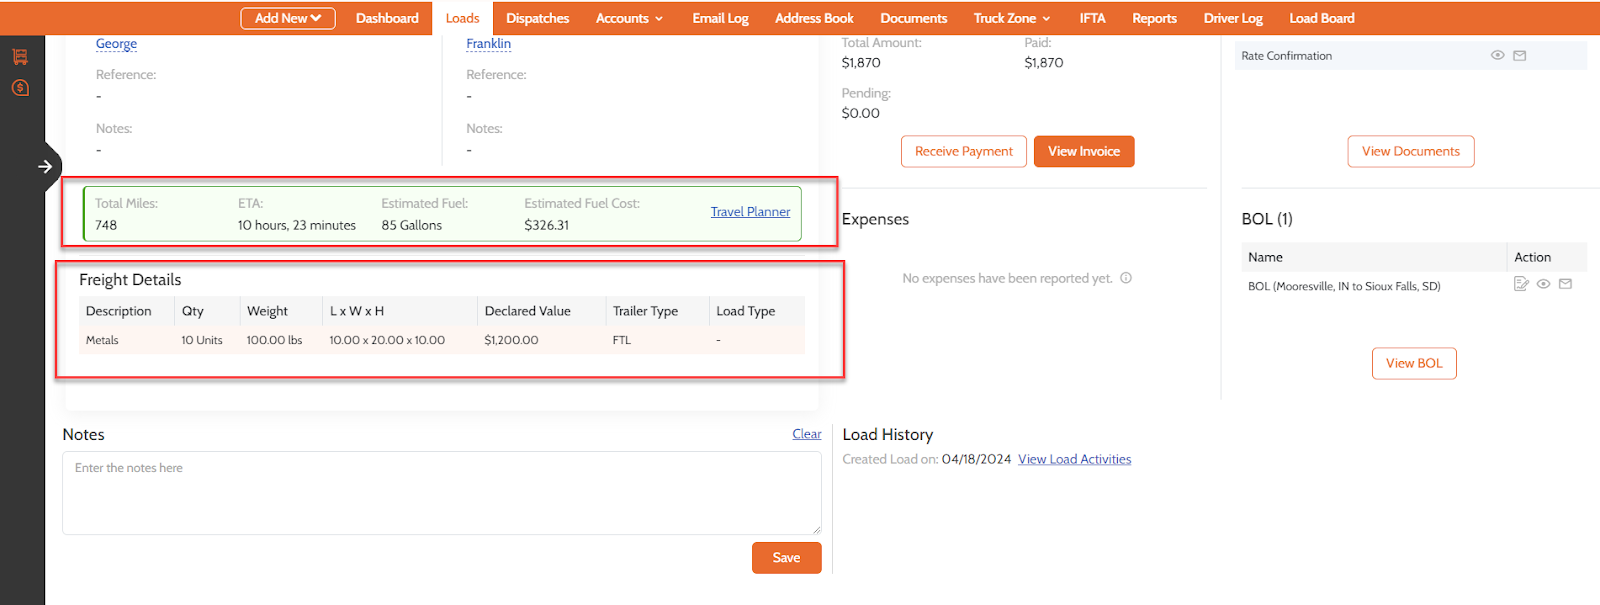Screen dimensions: 1600x605
Task: Click the BOL (1) section heading
Action: coord(1267,219)
